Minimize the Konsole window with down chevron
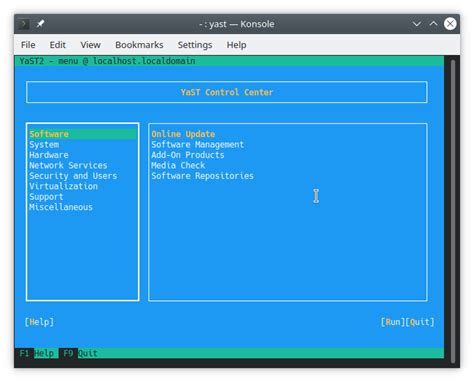 pos(417,24)
